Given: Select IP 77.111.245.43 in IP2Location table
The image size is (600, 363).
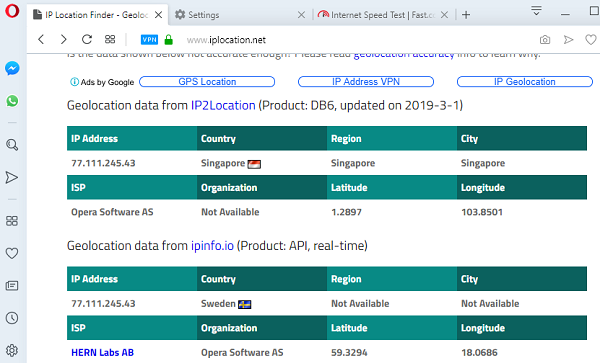Looking at the screenshot, I should (103, 163).
